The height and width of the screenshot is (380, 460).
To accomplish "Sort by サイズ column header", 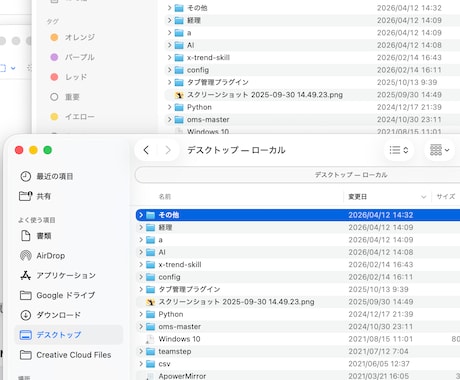I will [x=446, y=197].
